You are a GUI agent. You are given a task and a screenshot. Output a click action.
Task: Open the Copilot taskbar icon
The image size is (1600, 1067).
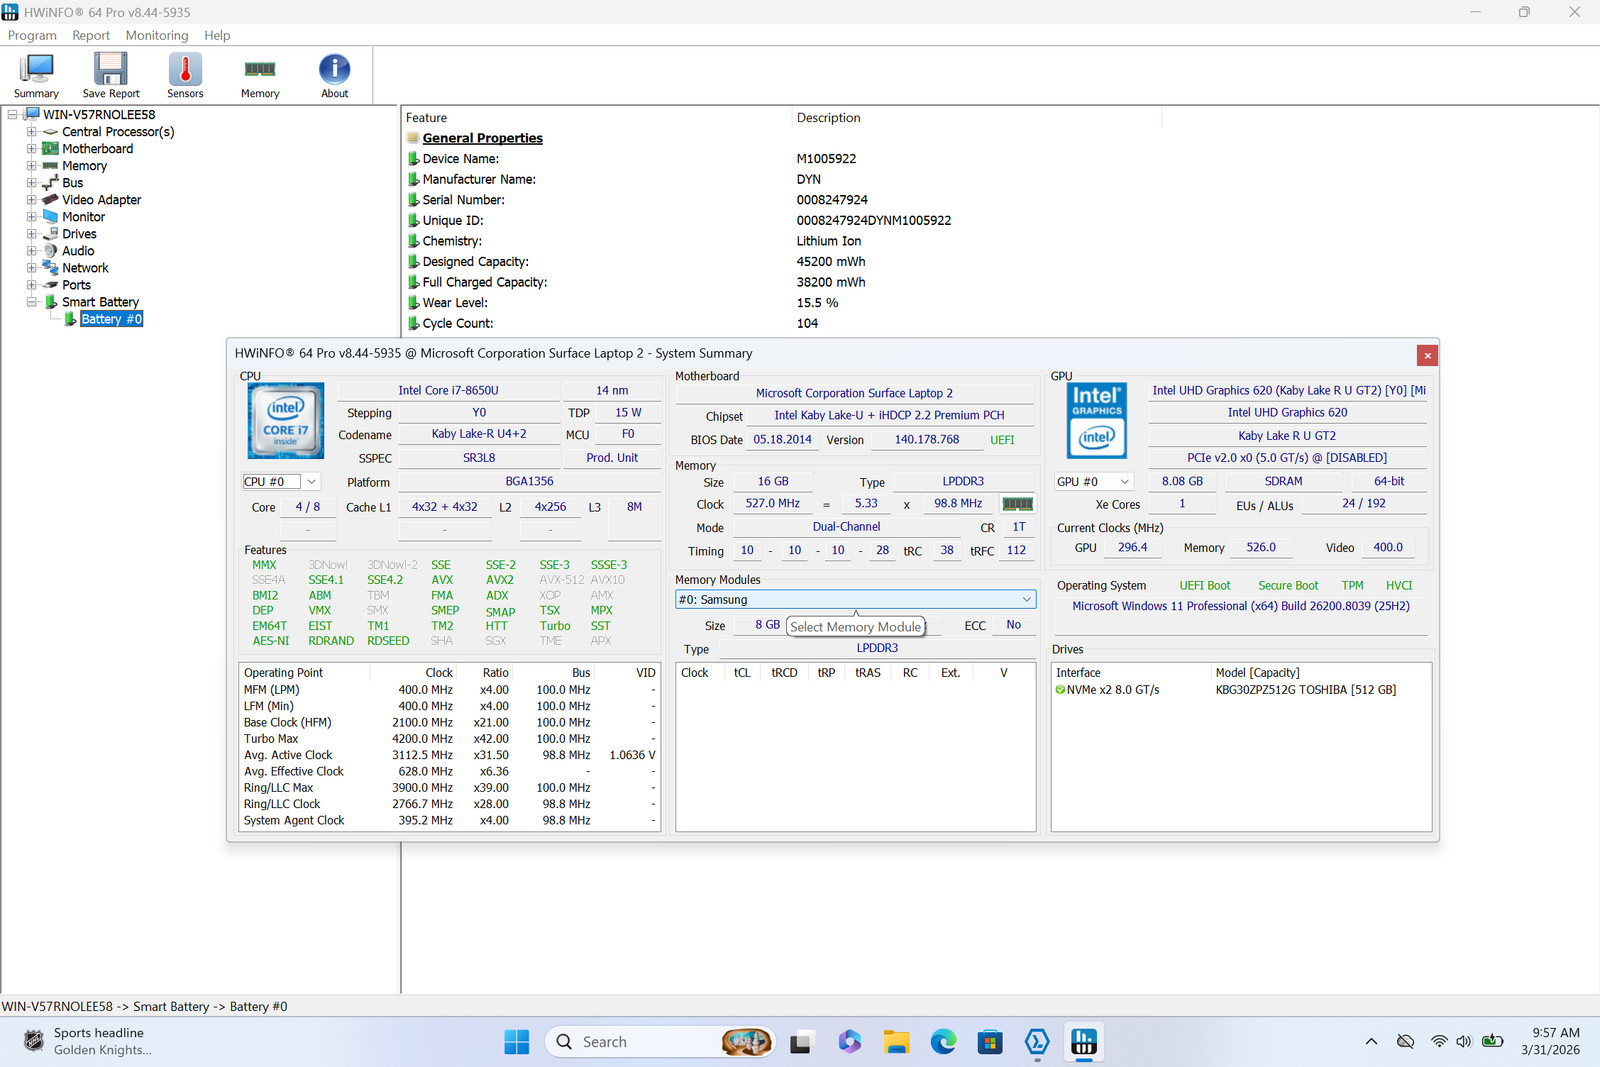[849, 1042]
